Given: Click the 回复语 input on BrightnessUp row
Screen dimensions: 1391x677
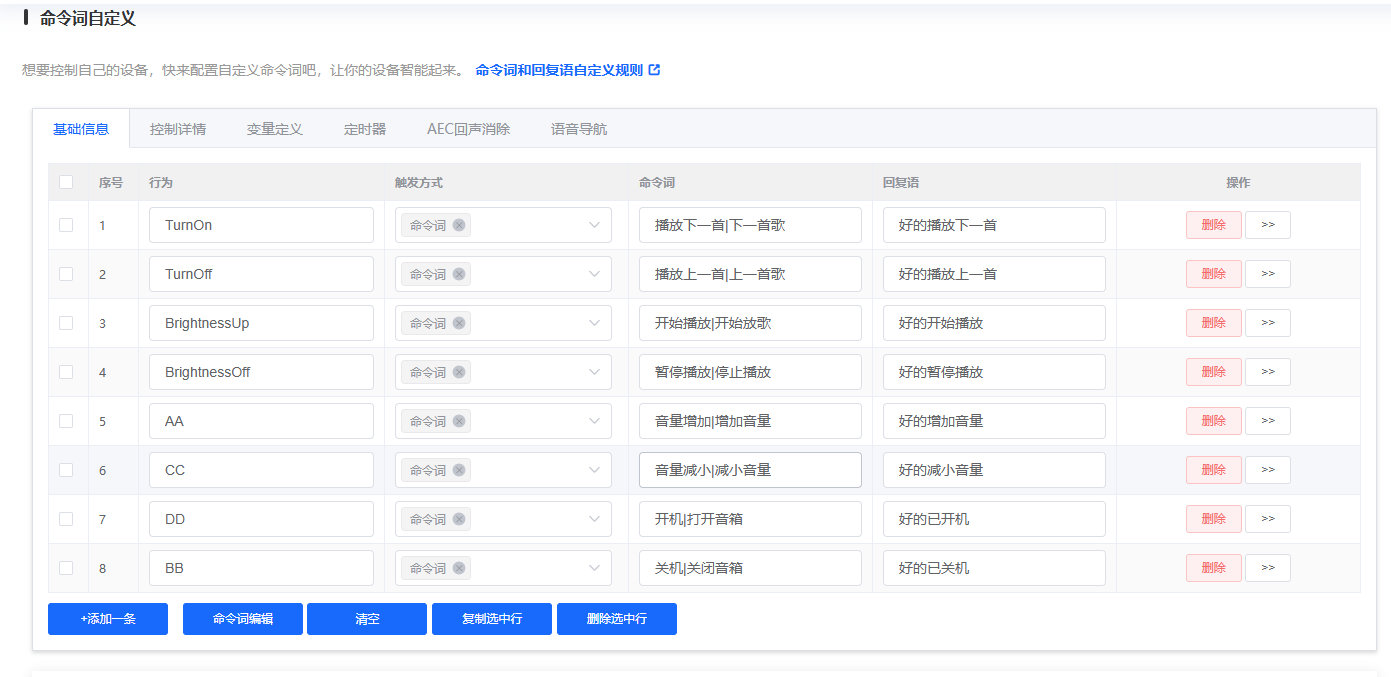Looking at the screenshot, I should (994, 322).
